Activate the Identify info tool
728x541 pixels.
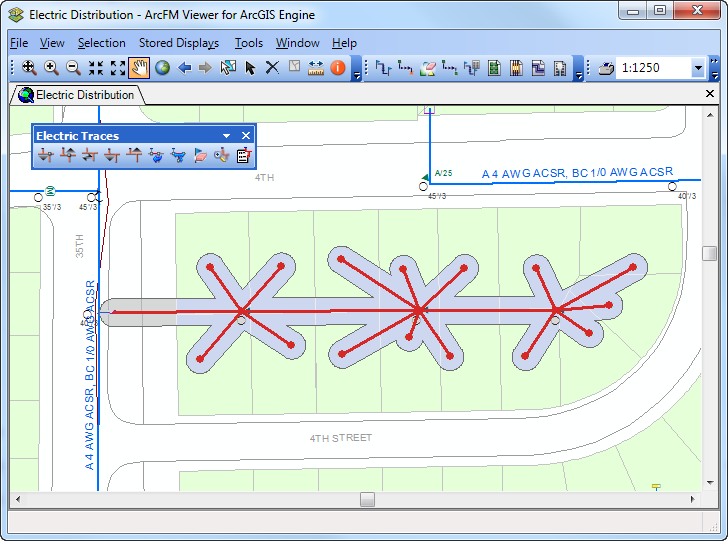(x=338, y=68)
